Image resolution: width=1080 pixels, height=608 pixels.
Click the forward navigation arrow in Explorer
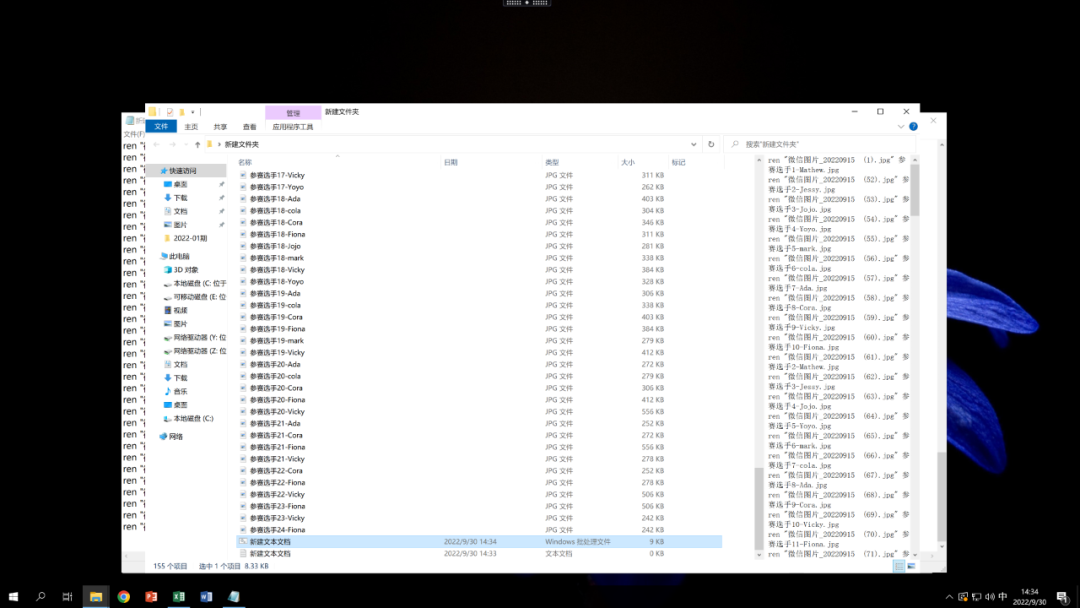pyautogui.click(x=172, y=145)
